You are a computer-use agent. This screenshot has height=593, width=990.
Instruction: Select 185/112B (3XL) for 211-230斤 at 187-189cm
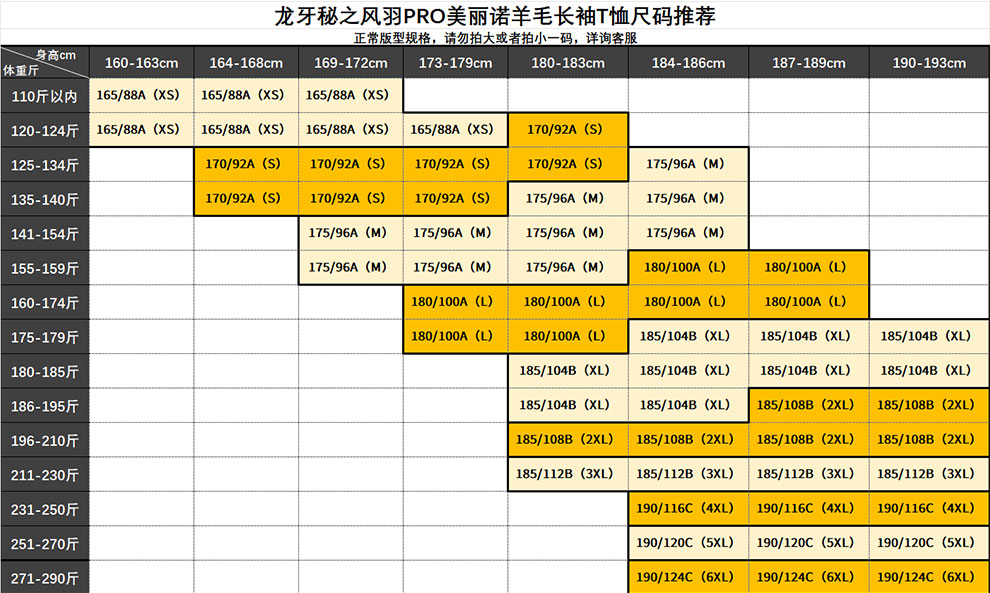(809, 474)
